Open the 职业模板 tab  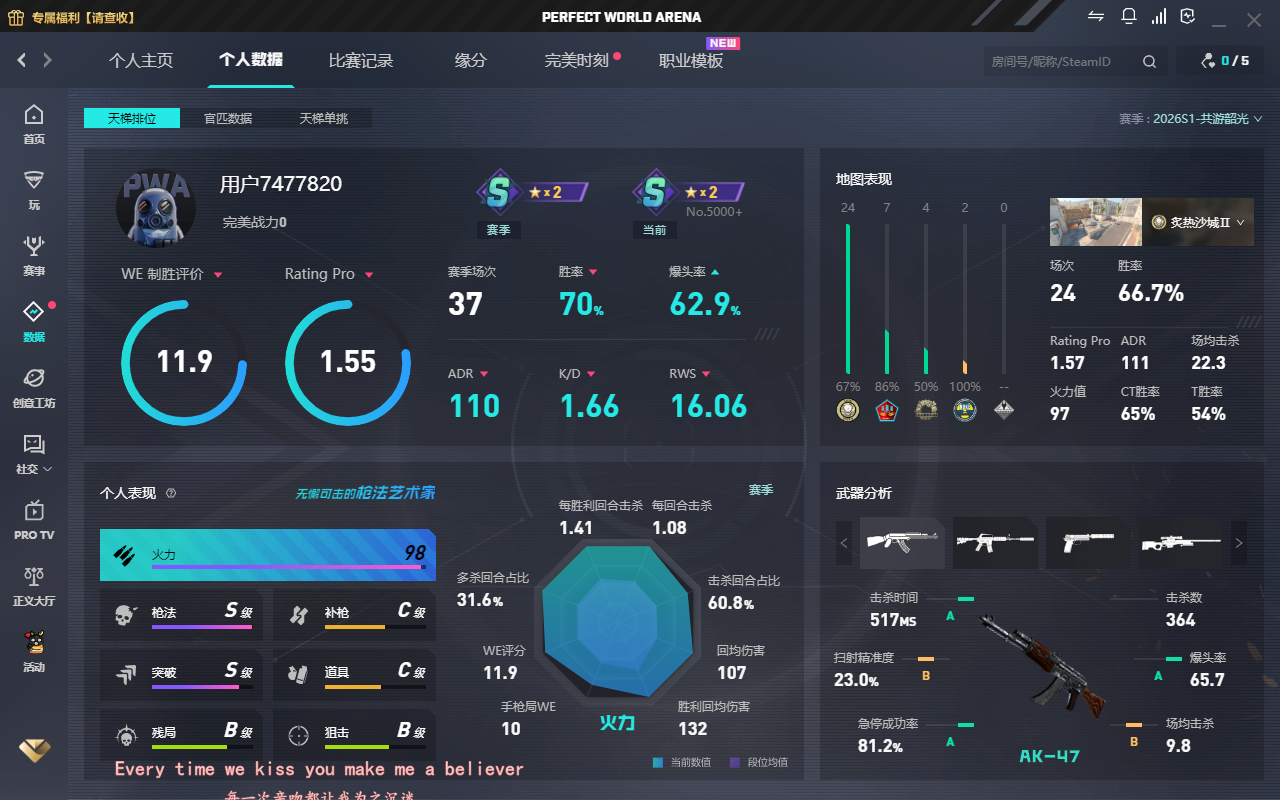691,61
